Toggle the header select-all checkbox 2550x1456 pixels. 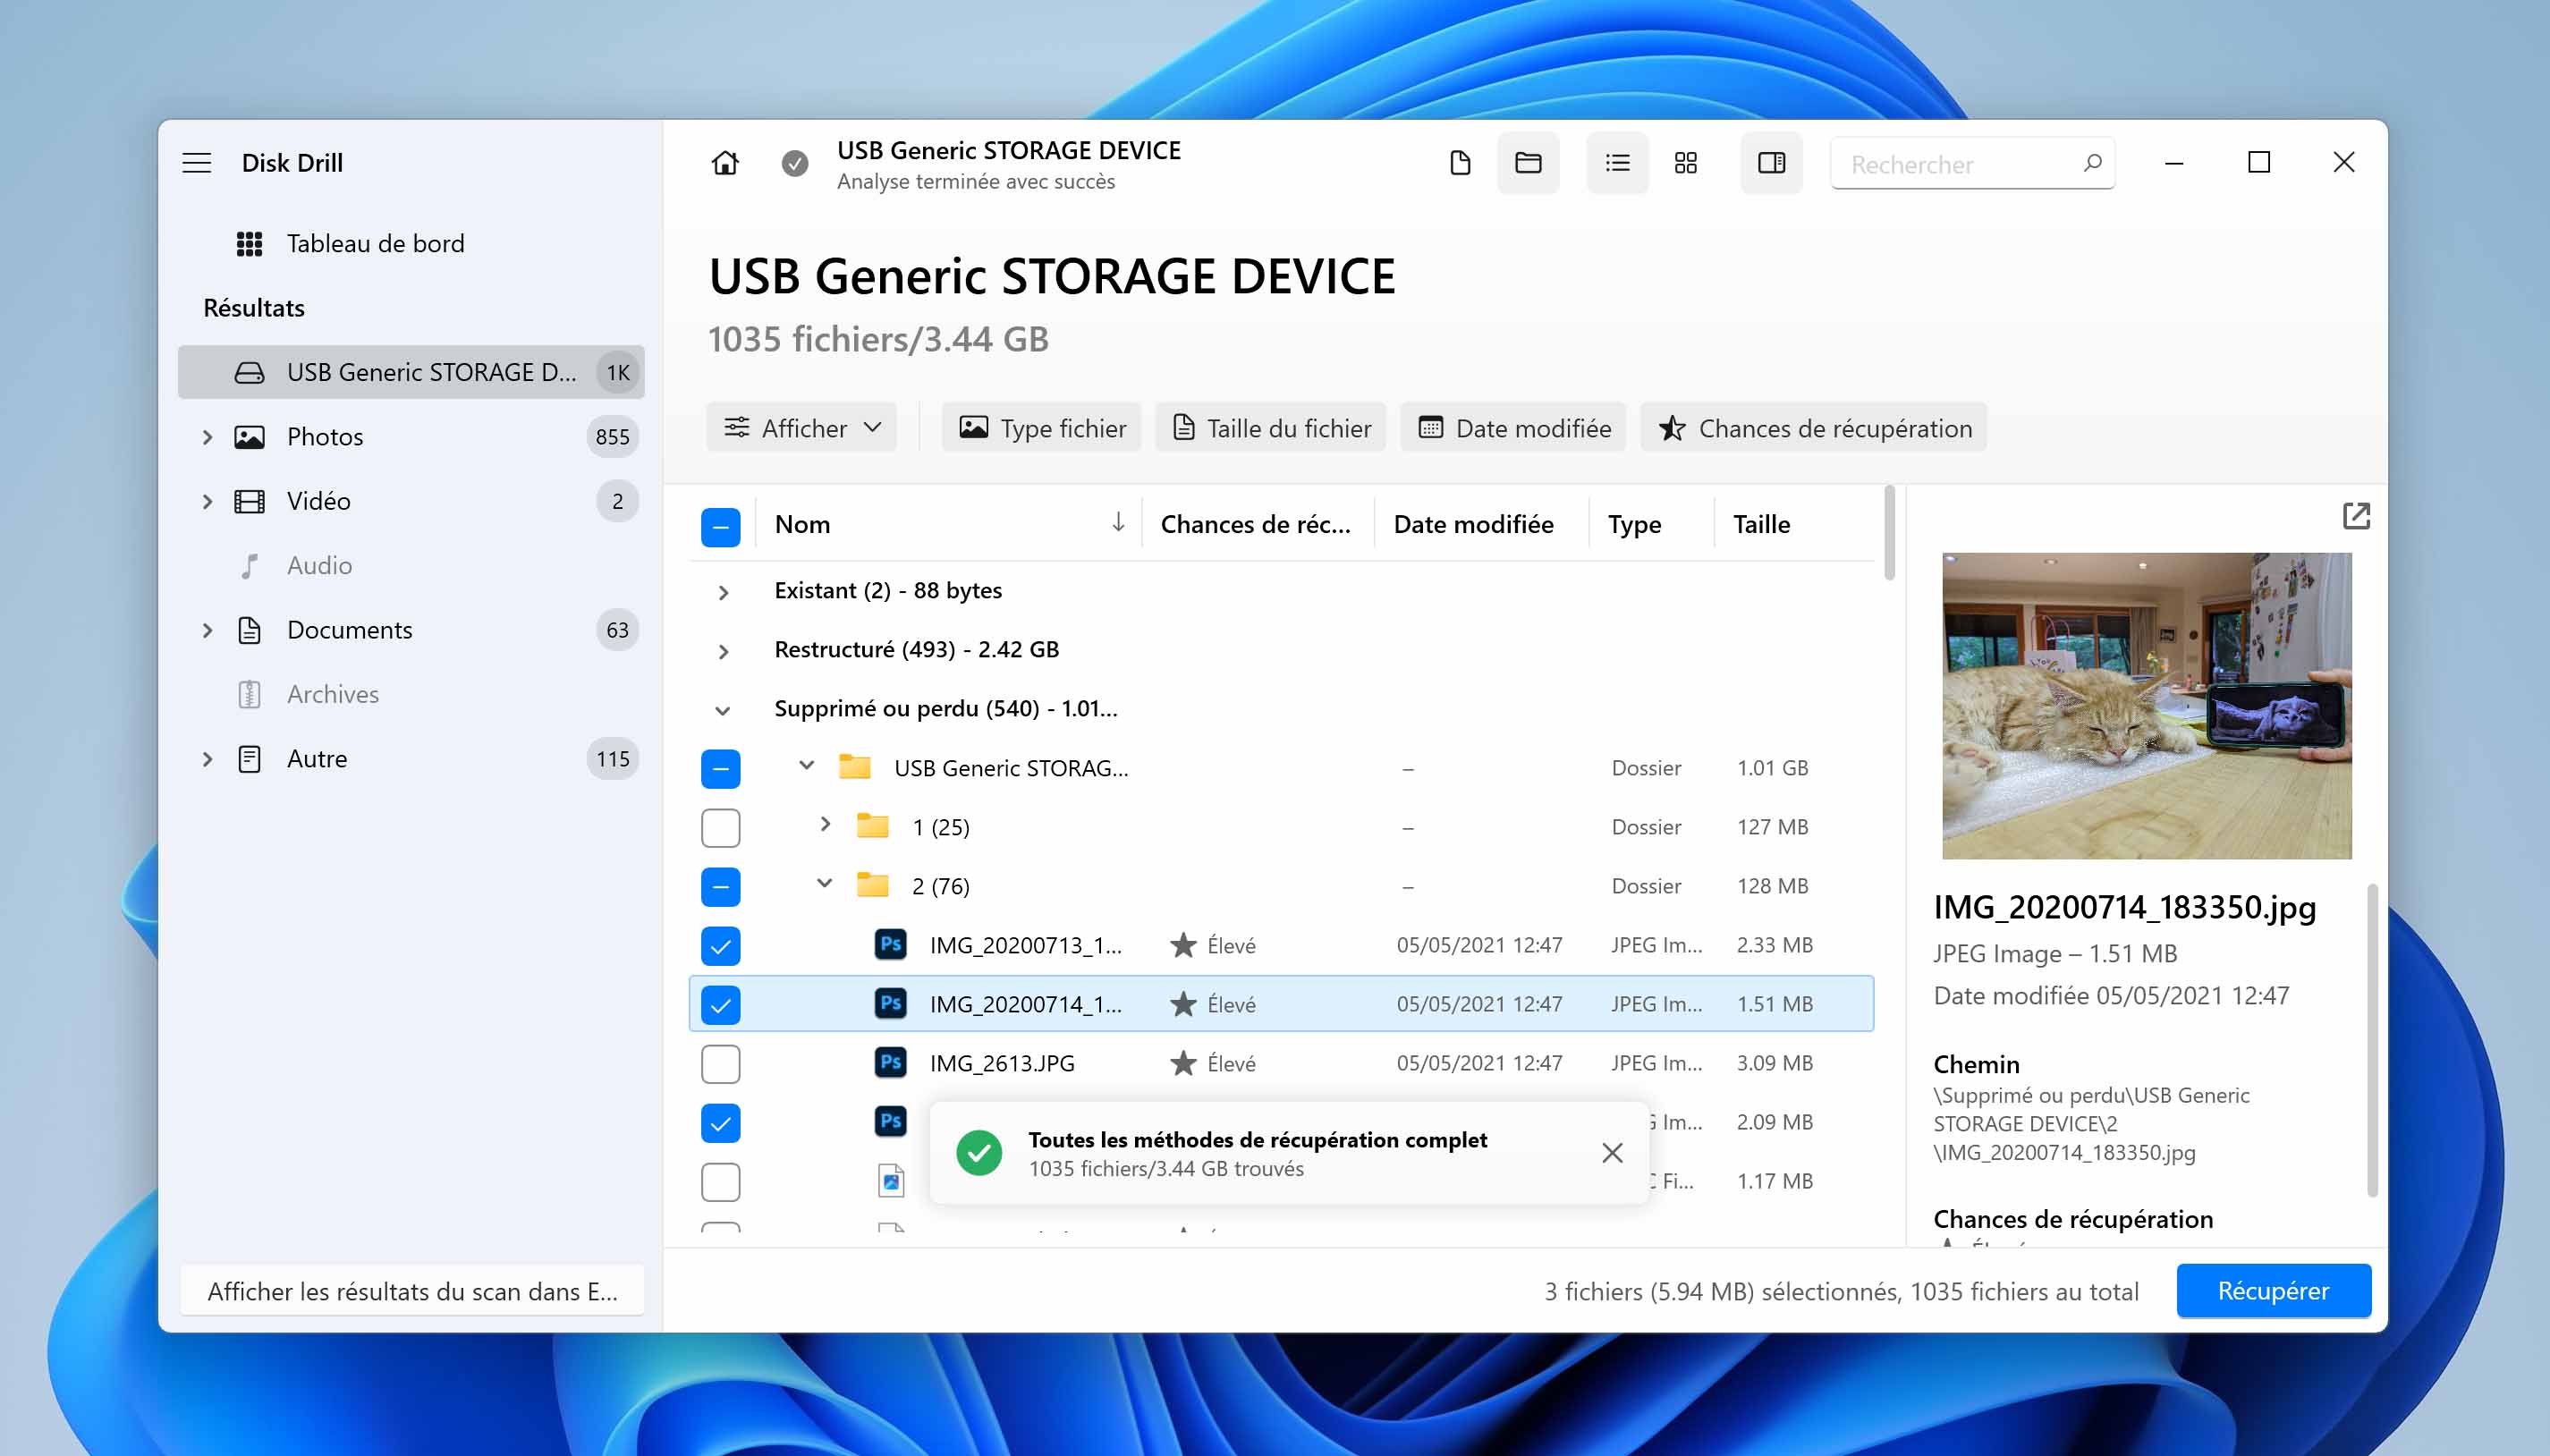point(720,527)
